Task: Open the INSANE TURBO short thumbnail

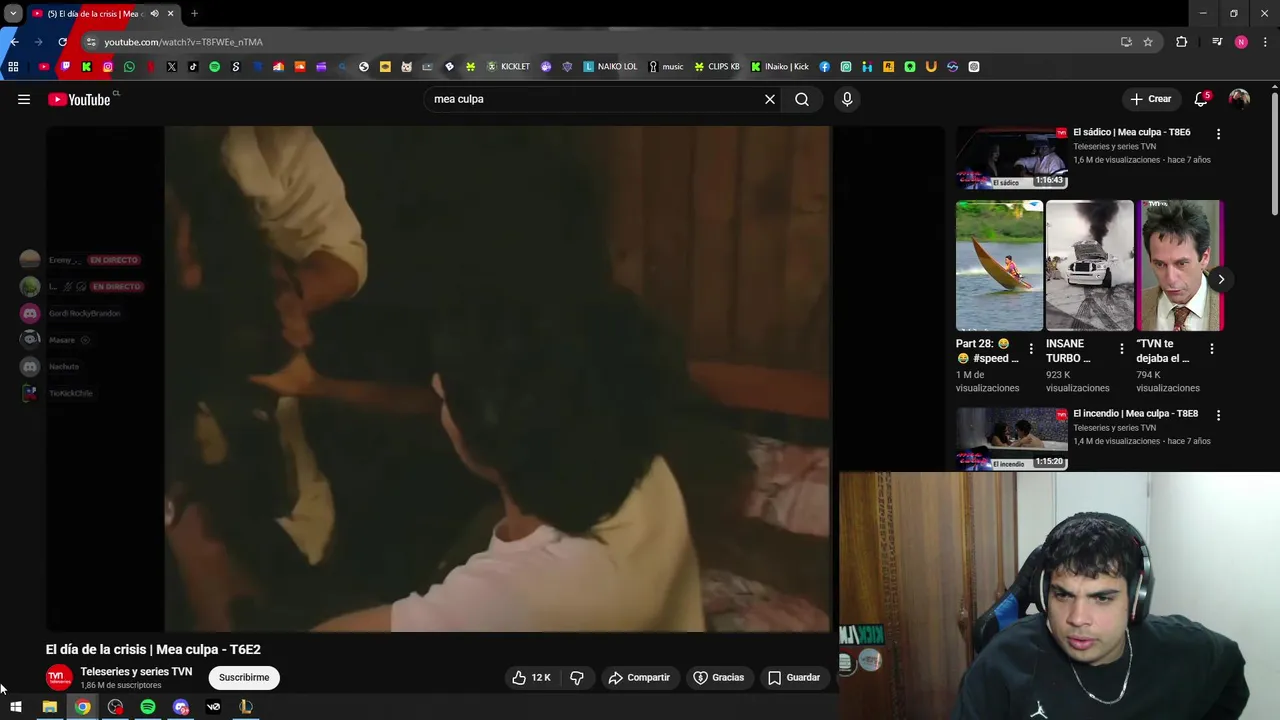Action: [1089, 265]
